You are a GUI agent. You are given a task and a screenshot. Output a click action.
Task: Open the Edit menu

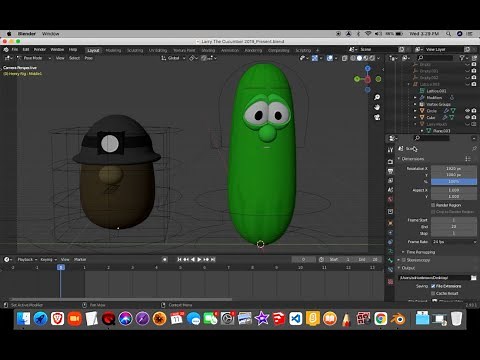click(x=26, y=50)
